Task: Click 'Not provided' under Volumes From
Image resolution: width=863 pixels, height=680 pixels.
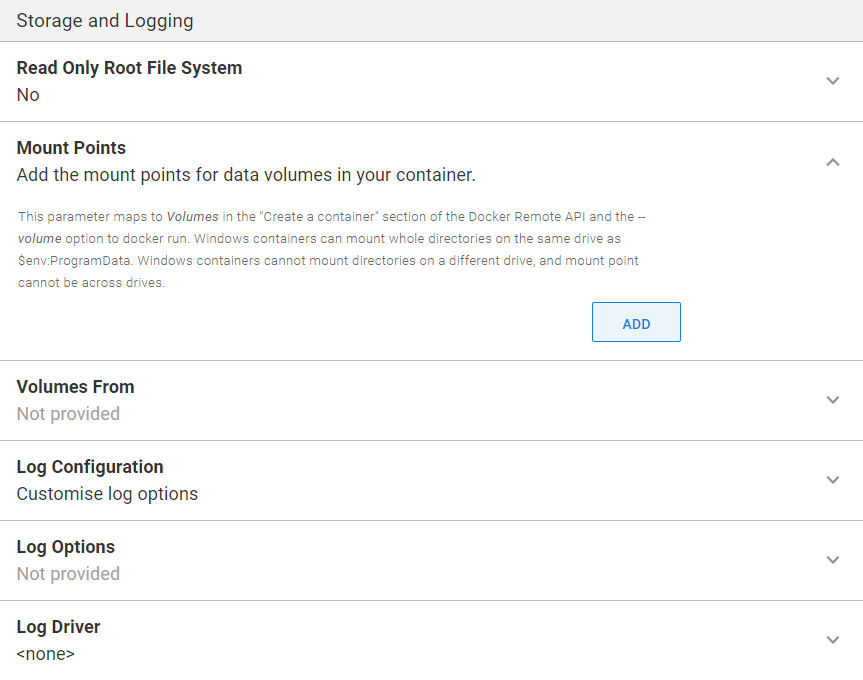Action: point(68,413)
